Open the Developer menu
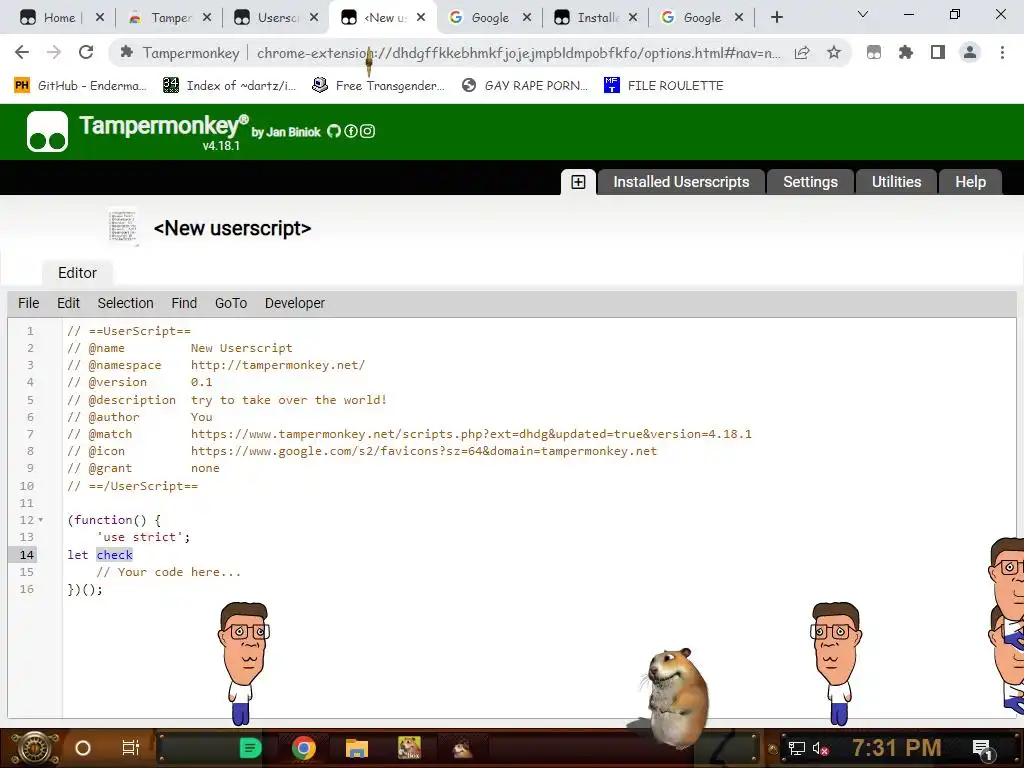This screenshot has width=1024, height=768. tap(295, 303)
